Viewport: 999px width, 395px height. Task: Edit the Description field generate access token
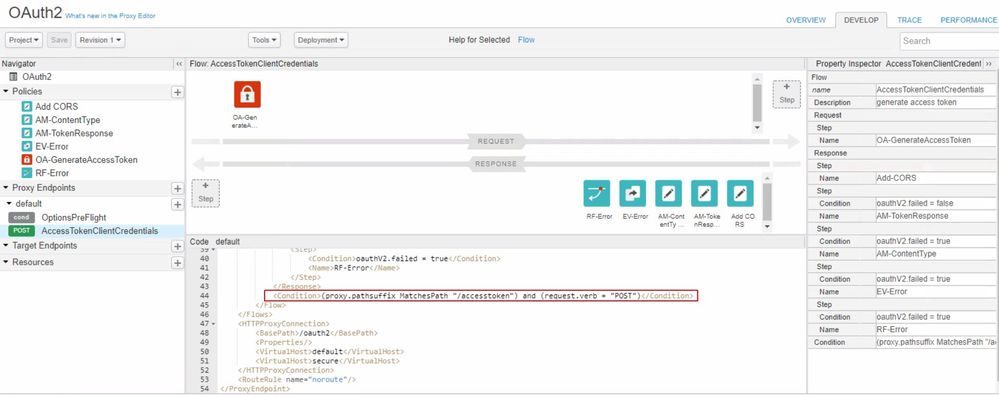pos(935,103)
